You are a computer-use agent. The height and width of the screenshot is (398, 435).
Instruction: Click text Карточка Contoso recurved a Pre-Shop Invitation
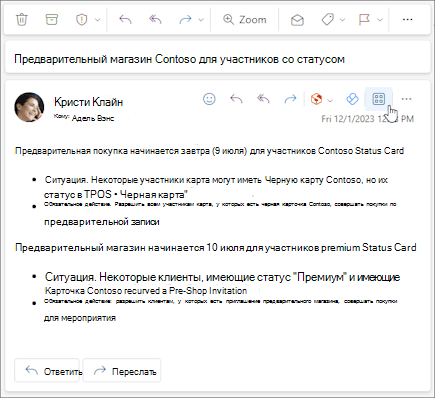146,291
